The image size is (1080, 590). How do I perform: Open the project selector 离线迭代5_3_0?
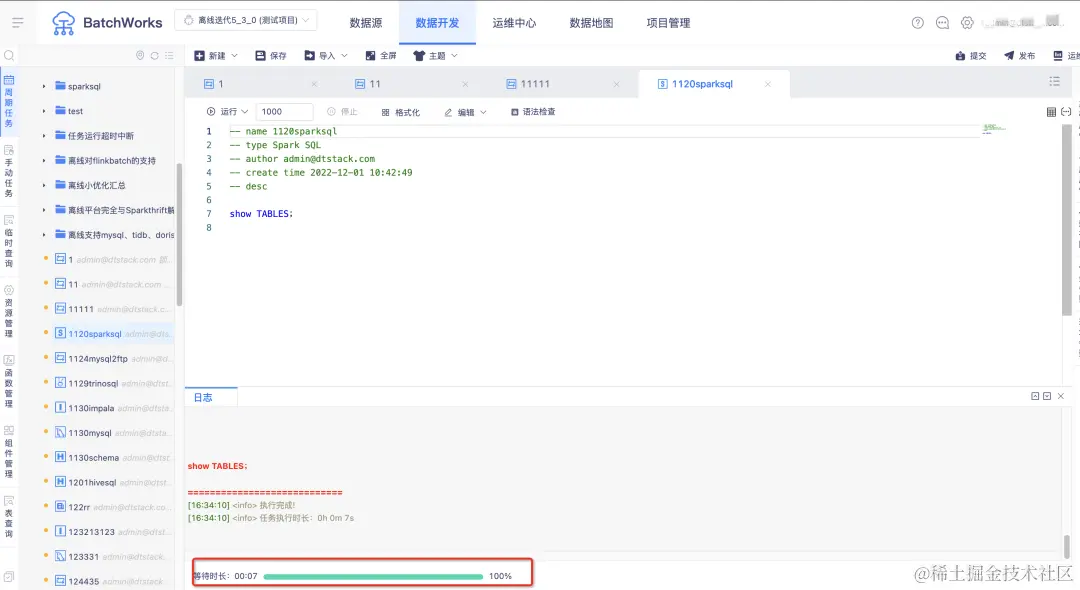click(x=246, y=21)
